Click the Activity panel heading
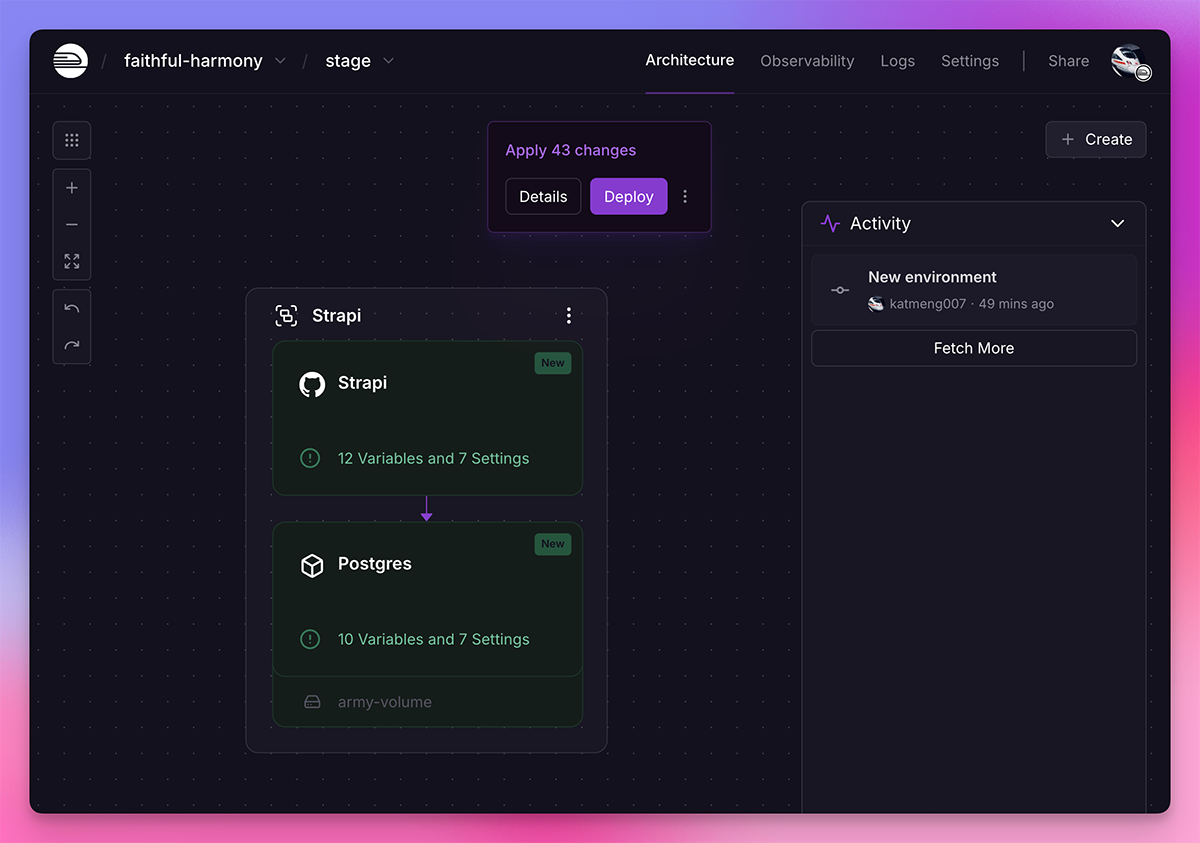The width and height of the screenshot is (1200, 843). point(880,224)
